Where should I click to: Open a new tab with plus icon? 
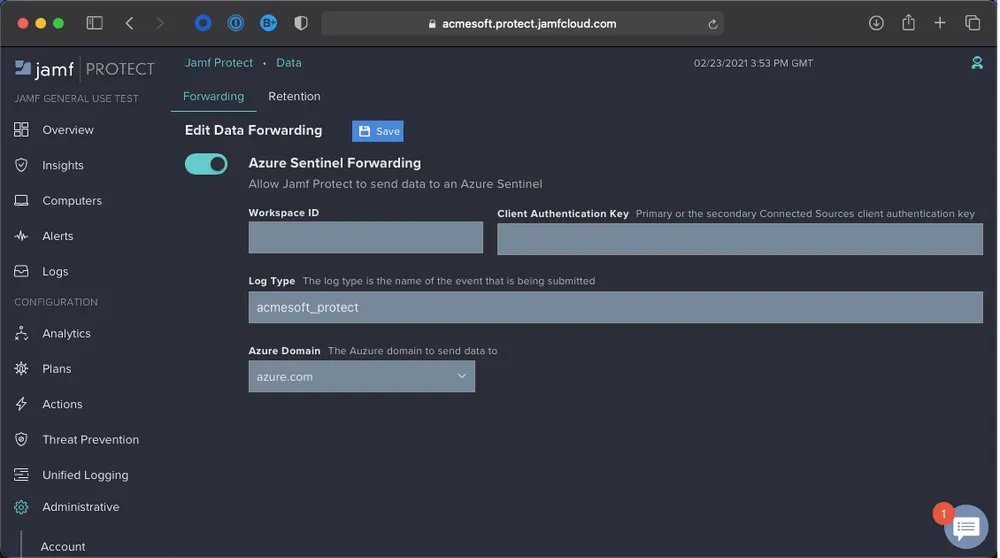coord(939,23)
